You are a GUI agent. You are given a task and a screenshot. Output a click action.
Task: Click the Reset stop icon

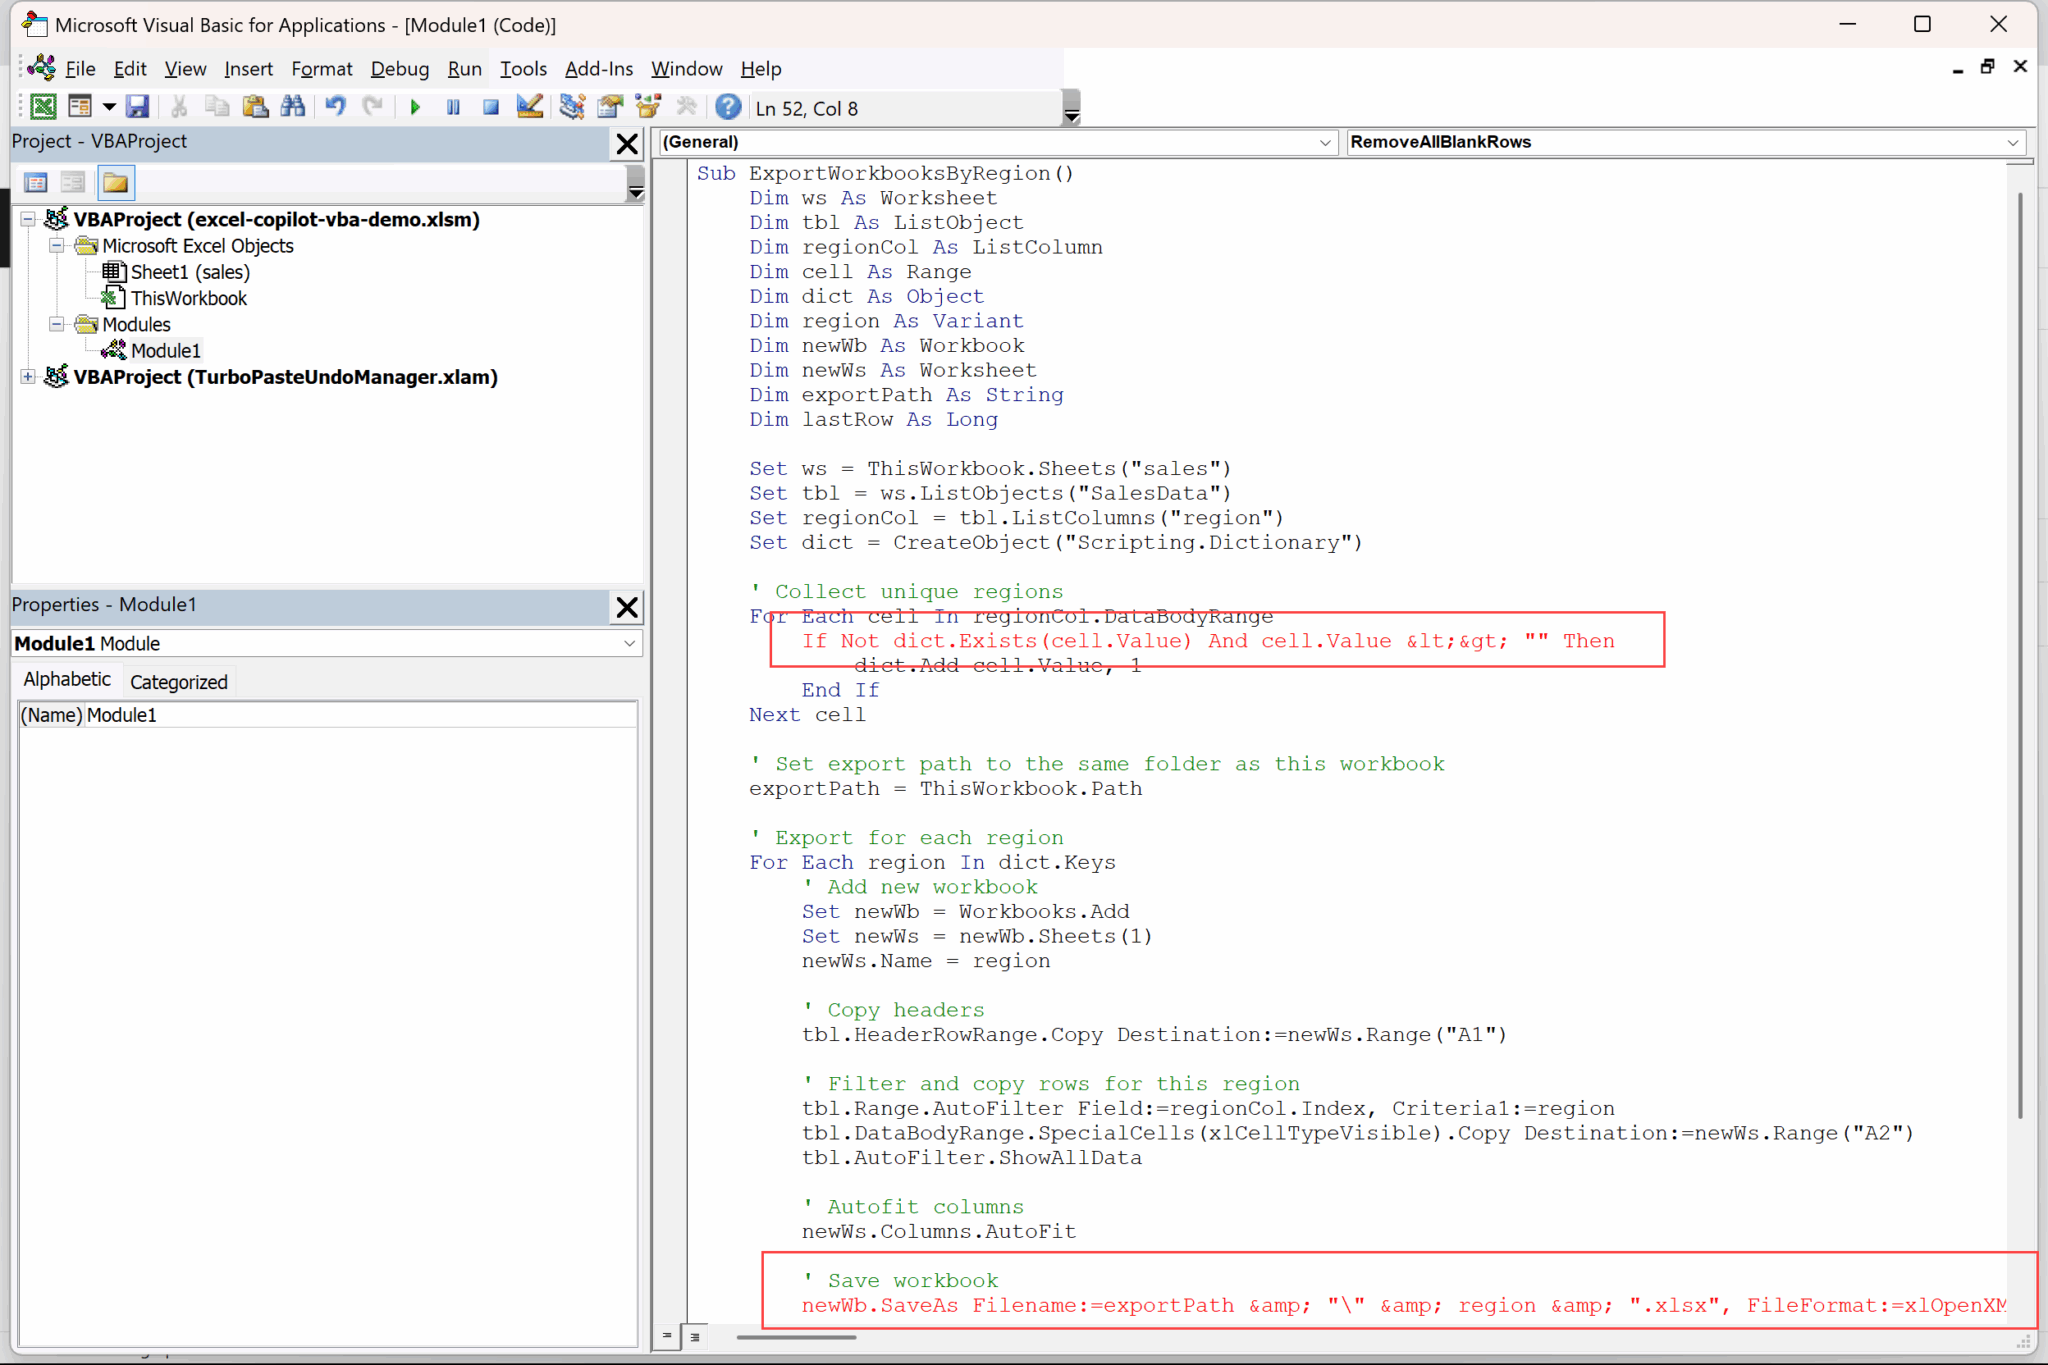490,107
